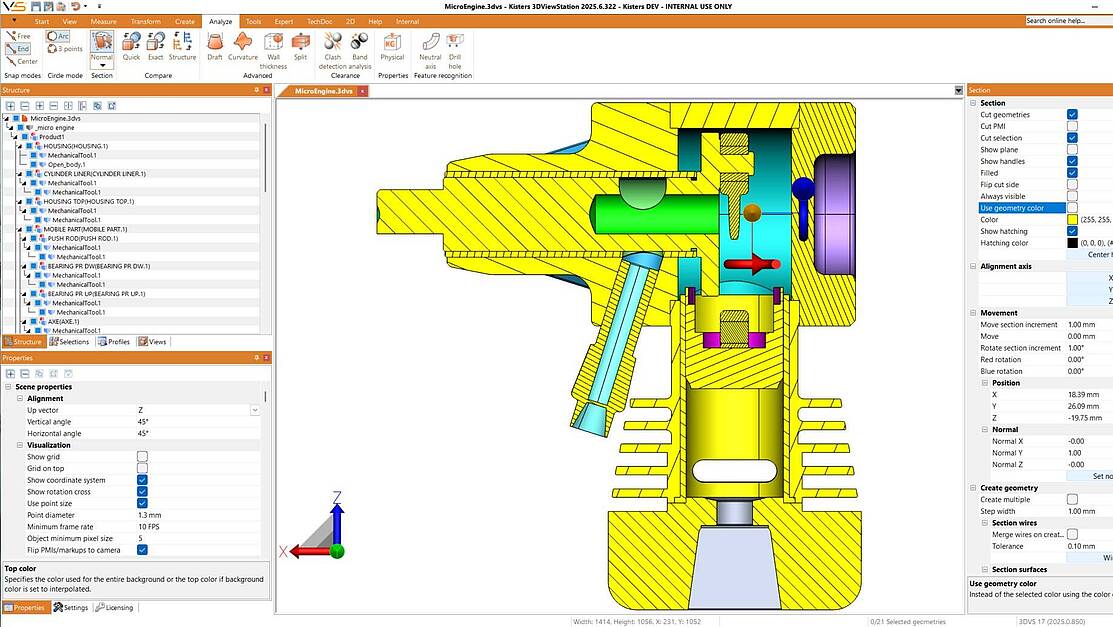Select the Draft analysis tool
Viewport: 1113px width, 627px height.
[214, 45]
